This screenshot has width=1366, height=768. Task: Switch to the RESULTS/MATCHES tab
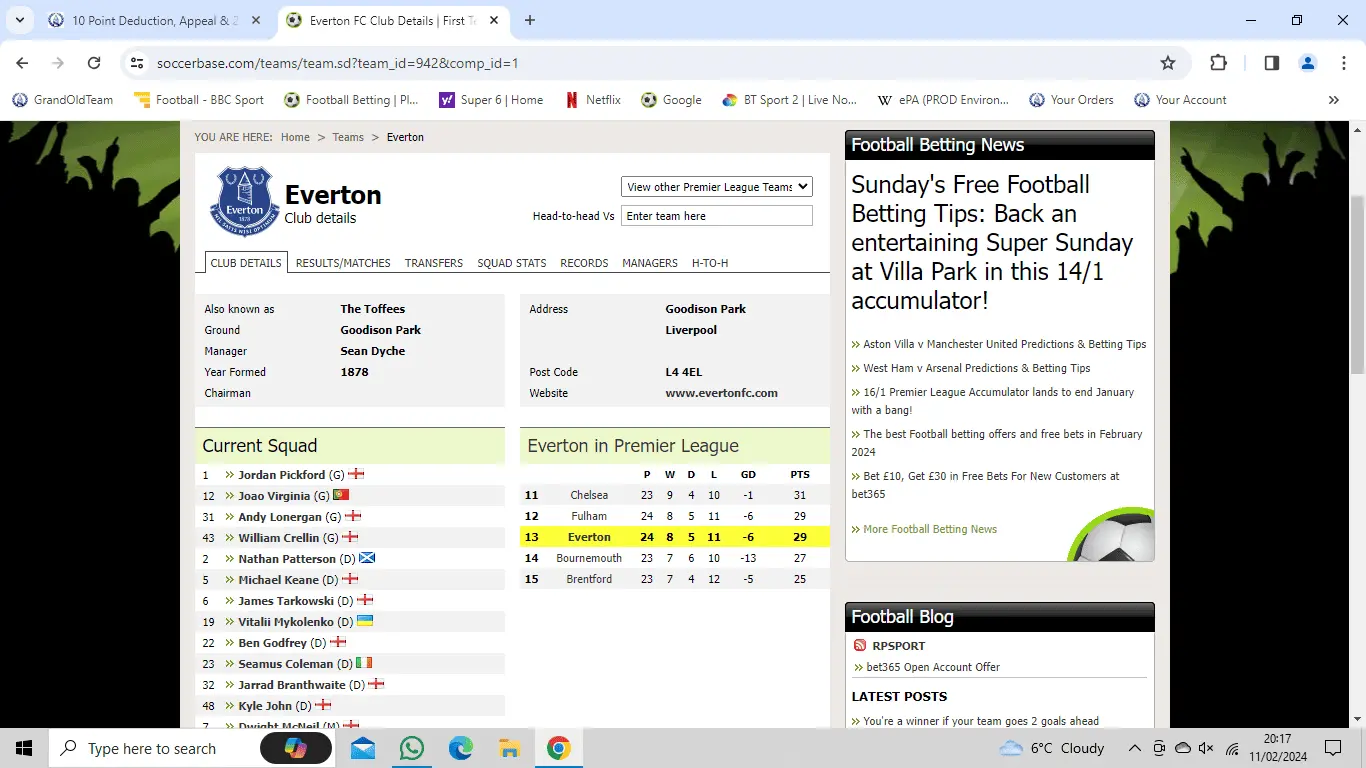tap(343, 263)
